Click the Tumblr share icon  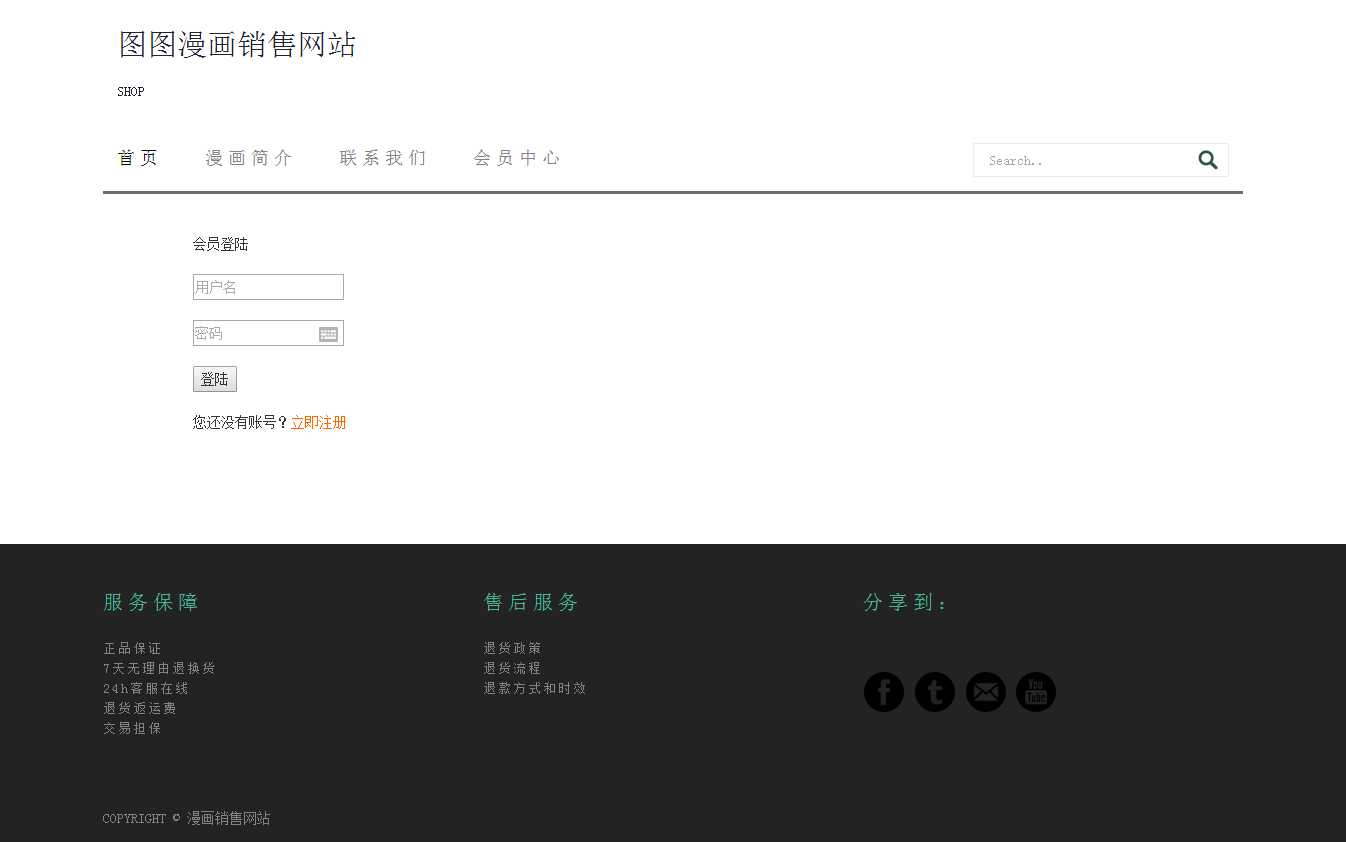pos(934,692)
